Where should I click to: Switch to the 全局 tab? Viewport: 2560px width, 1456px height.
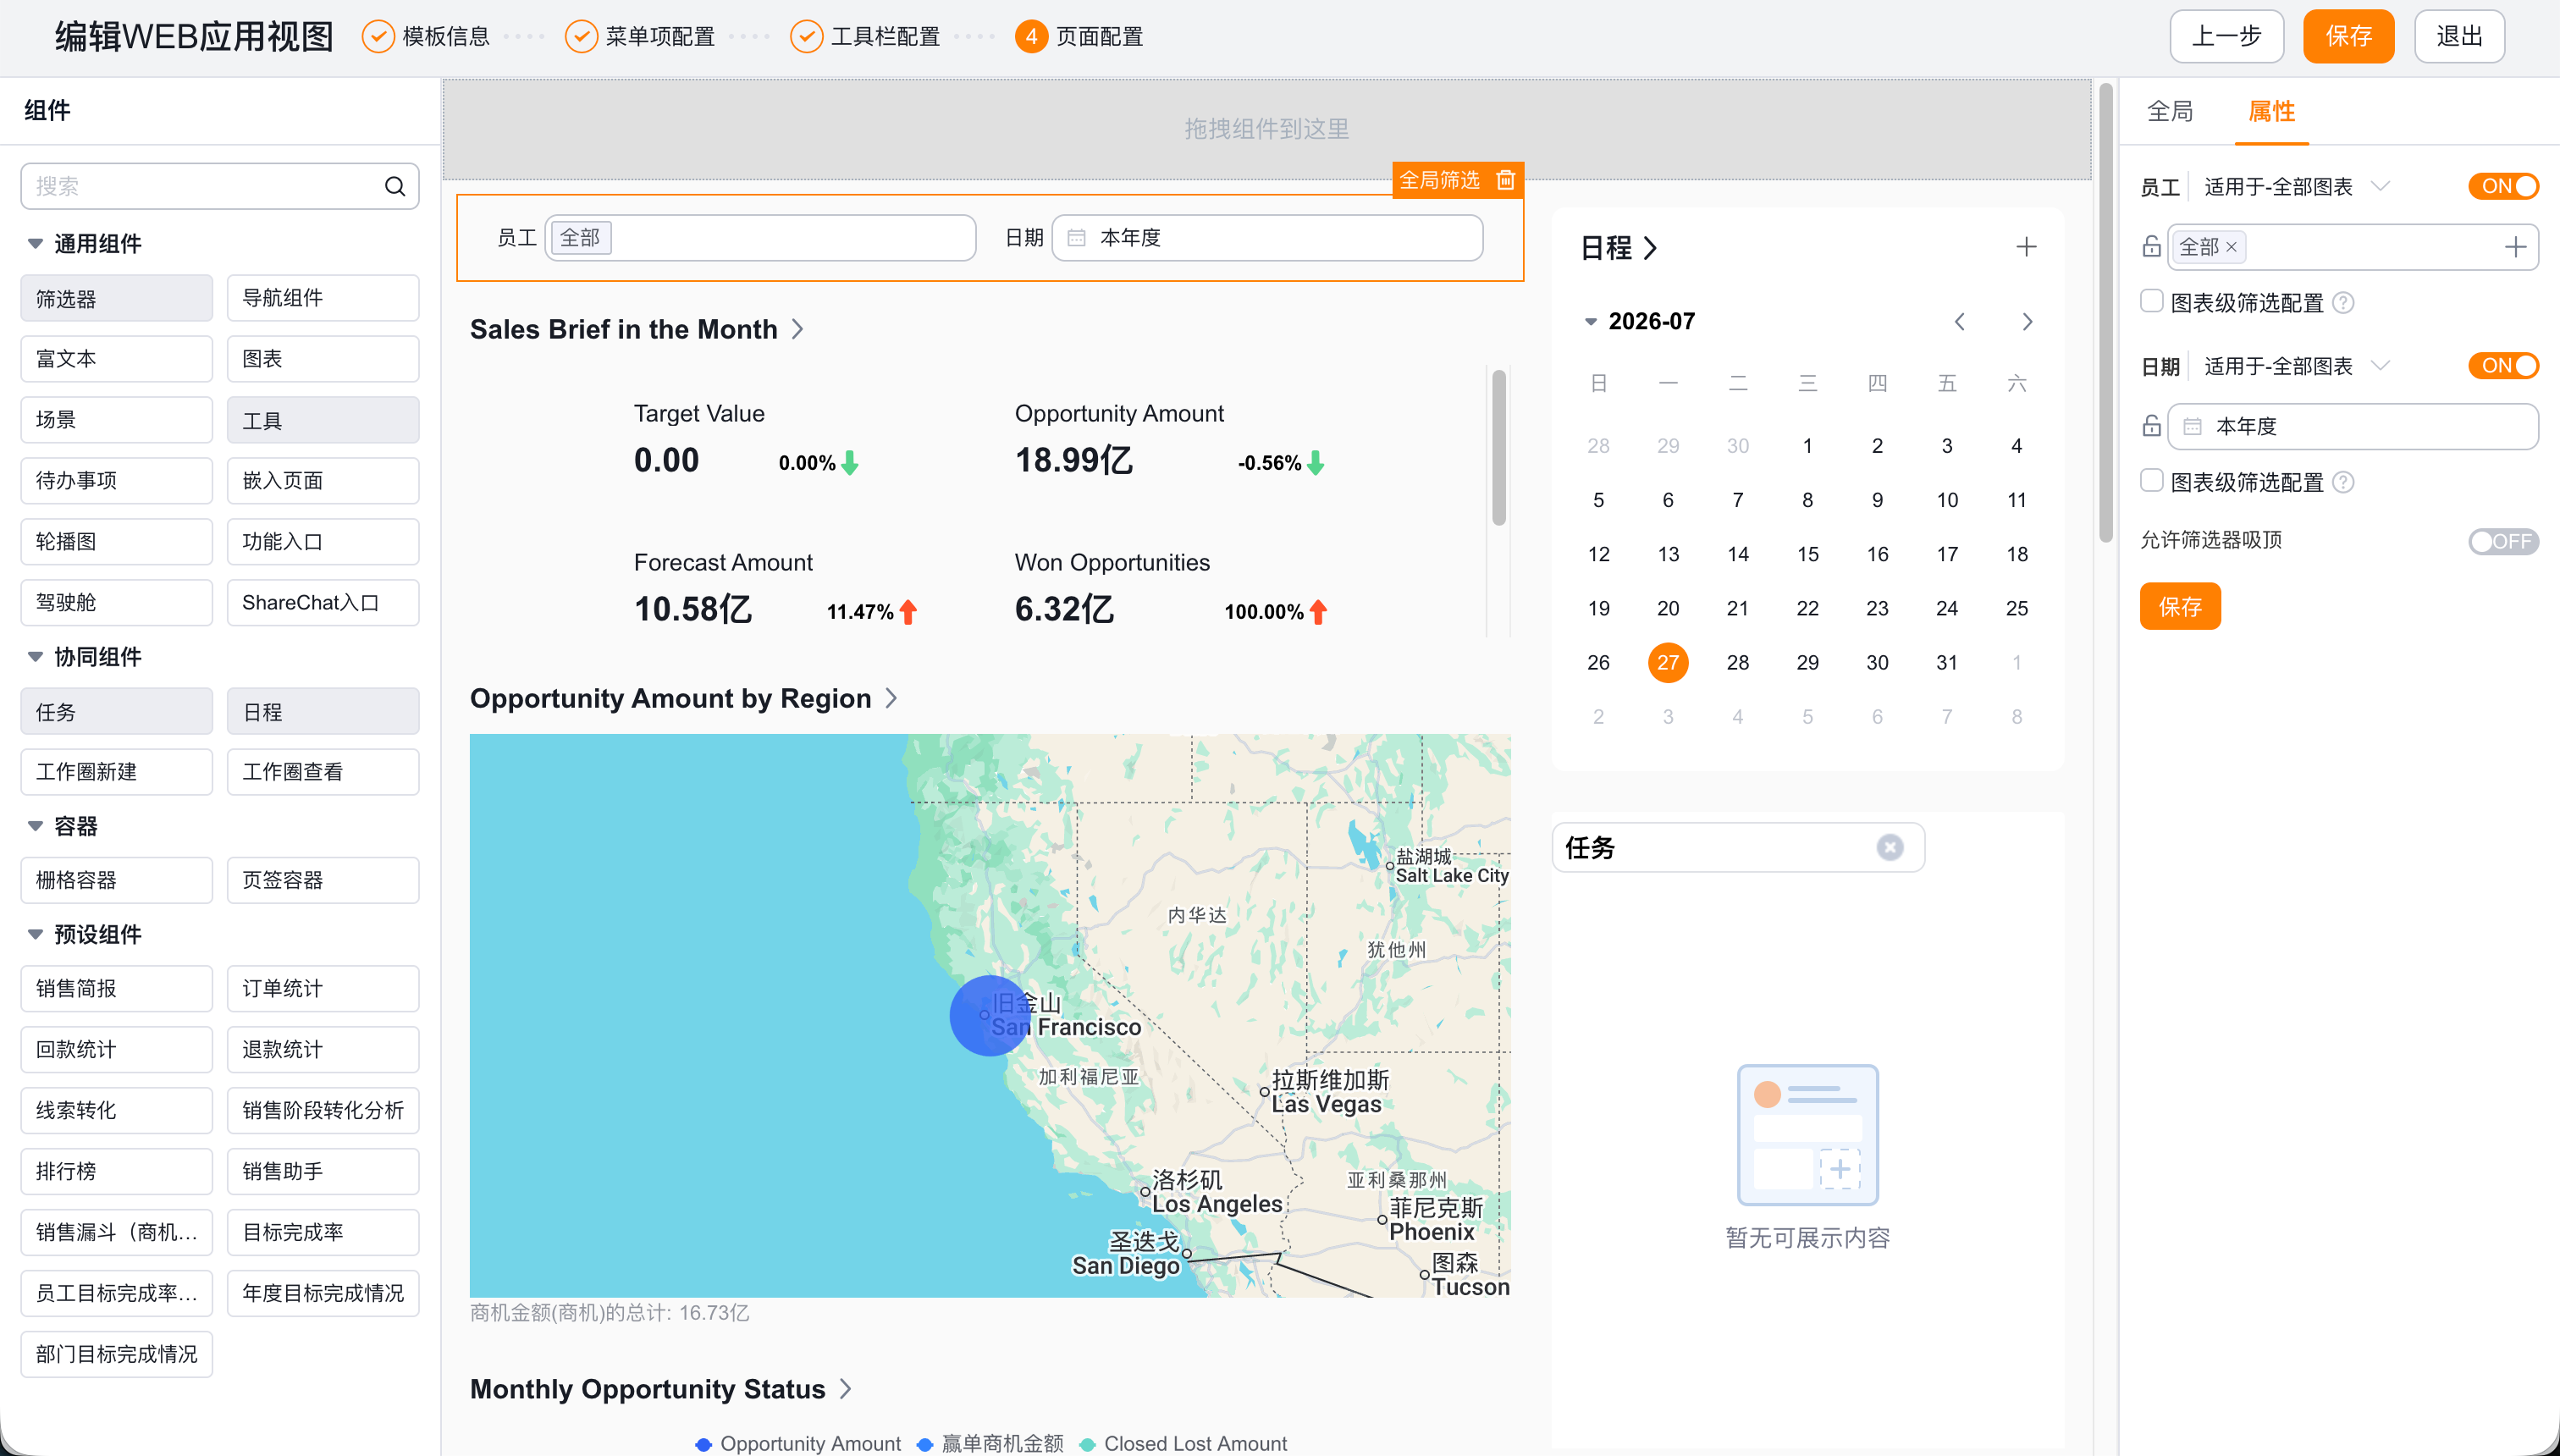(x=2170, y=112)
